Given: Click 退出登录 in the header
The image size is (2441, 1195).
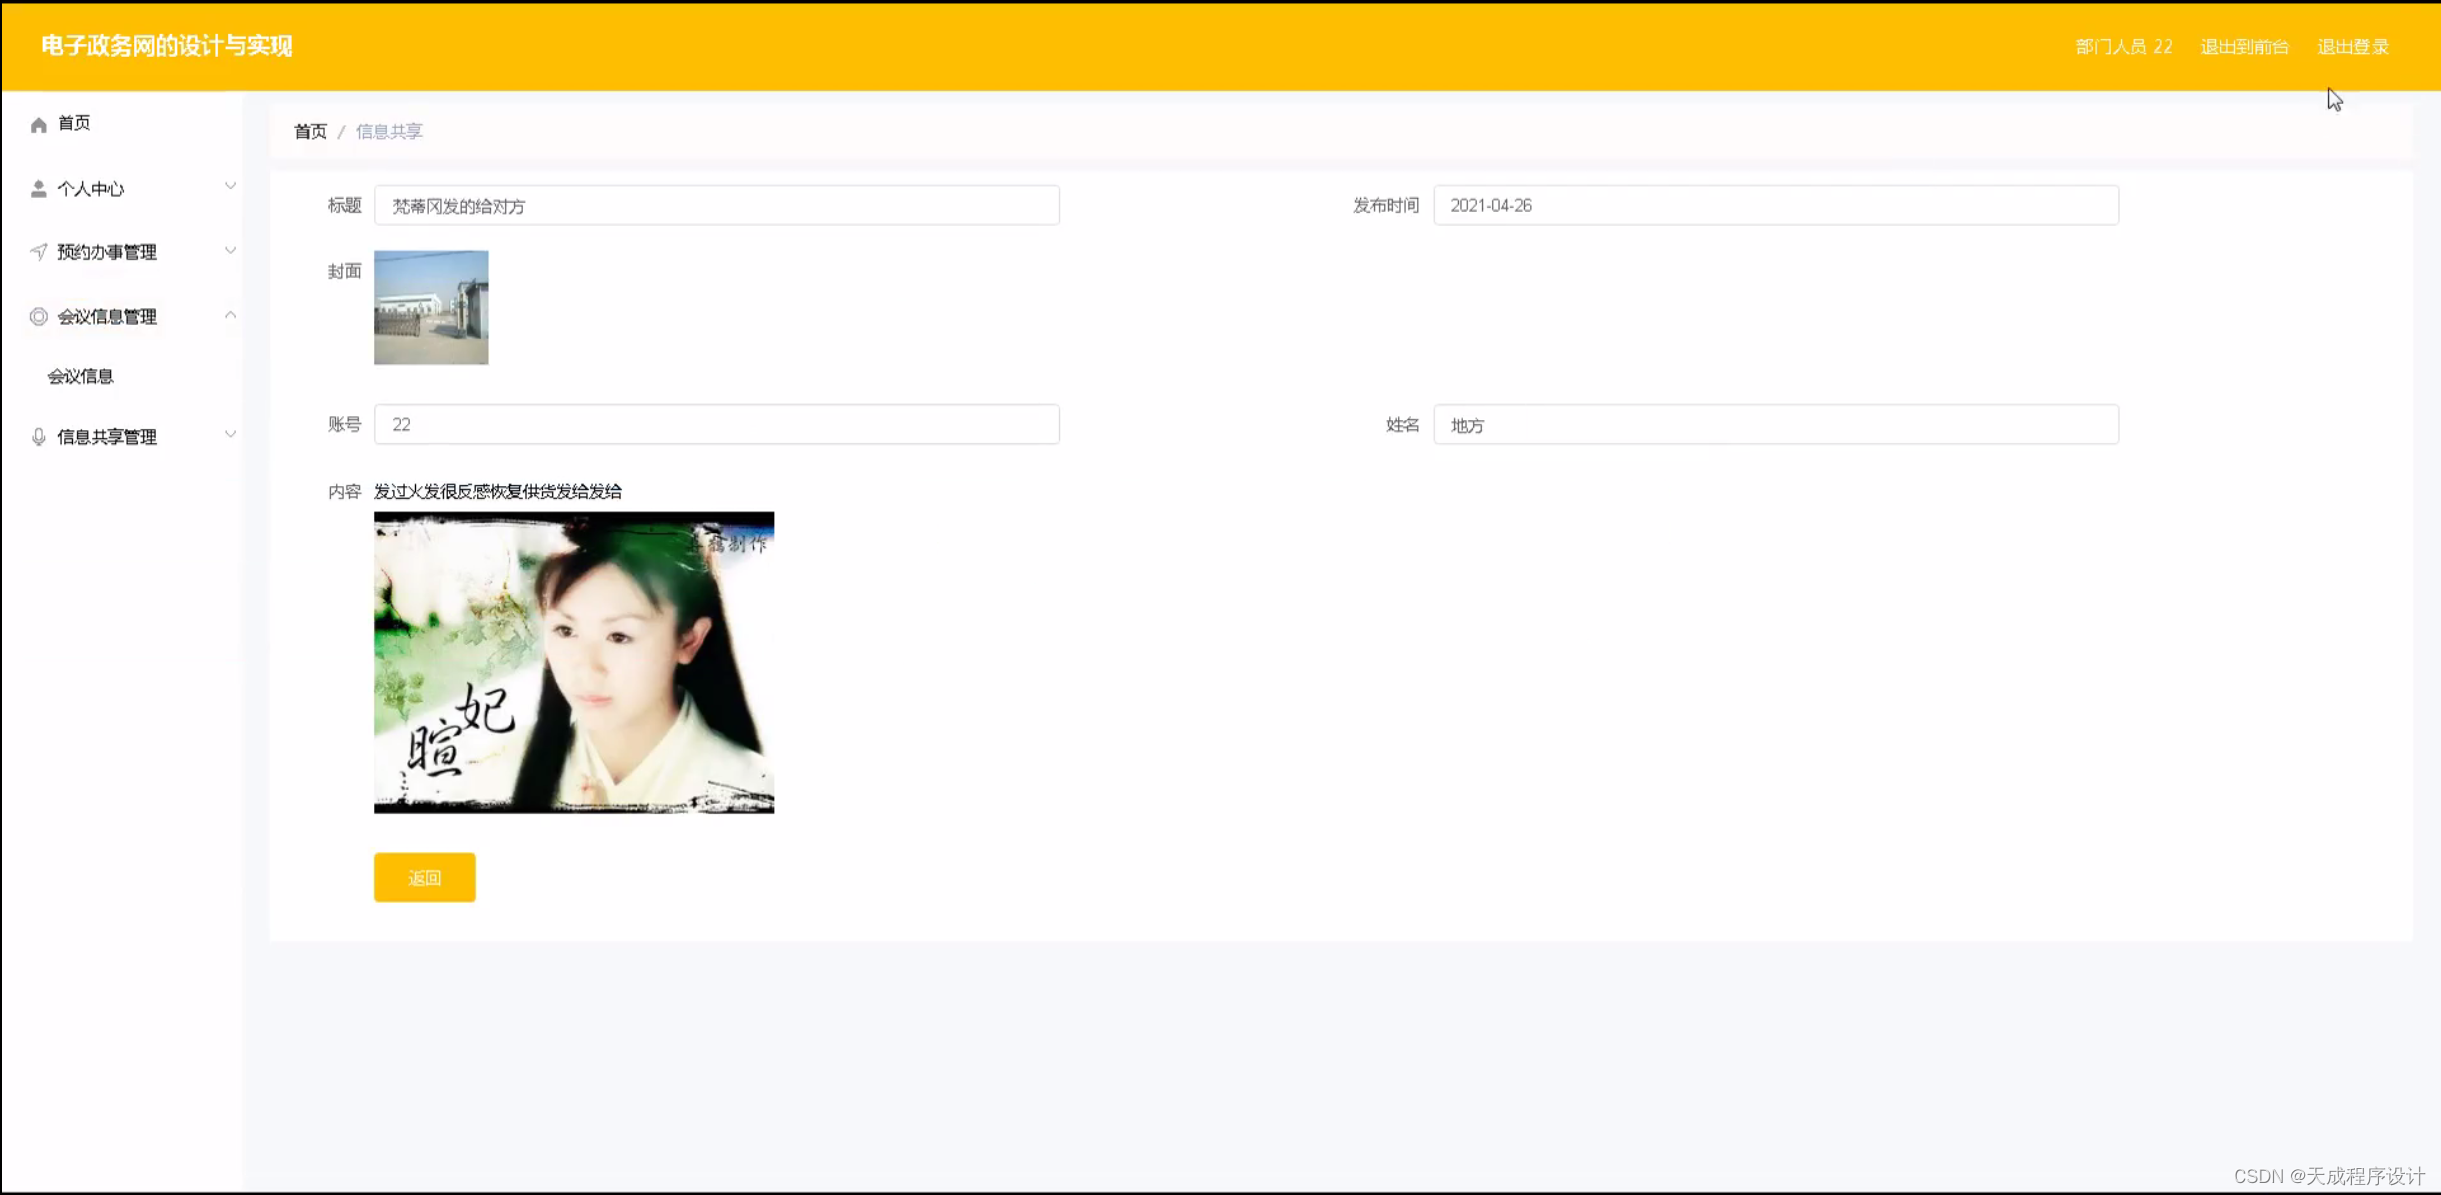Looking at the screenshot, I should pyautogui.click(x=2353, y=47).
